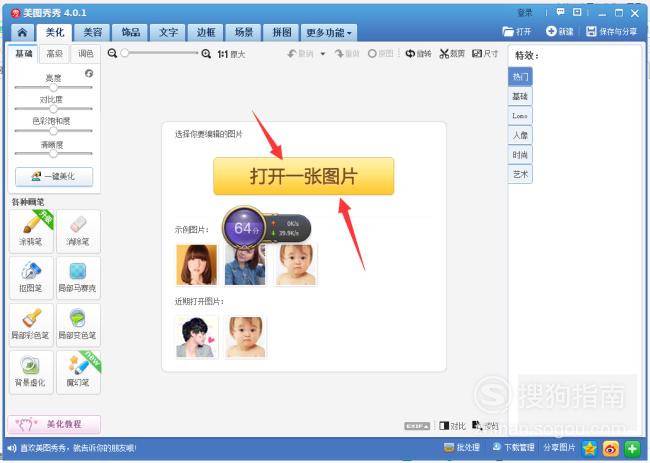
Task: Go to the home screen tab
Action: (x=22, y=33)
